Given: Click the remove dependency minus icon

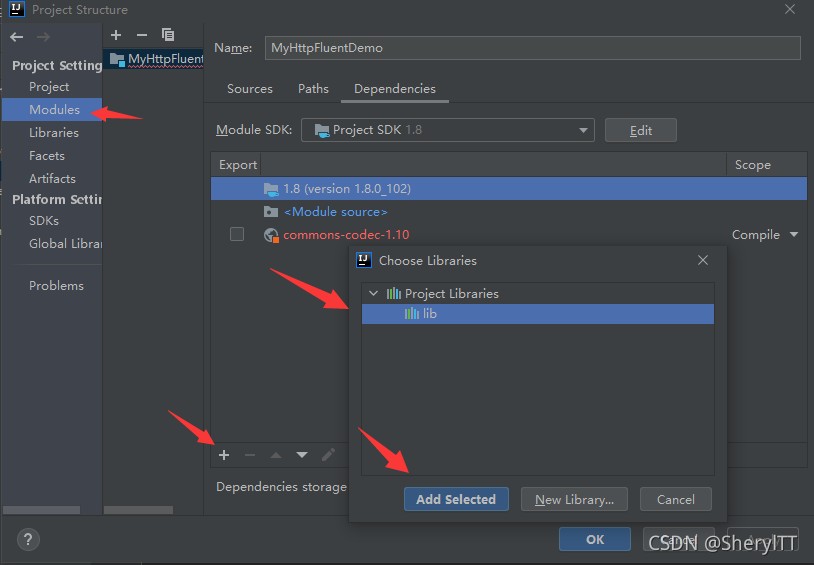Looking at the screenshot, I should click(x=250, y=455).
